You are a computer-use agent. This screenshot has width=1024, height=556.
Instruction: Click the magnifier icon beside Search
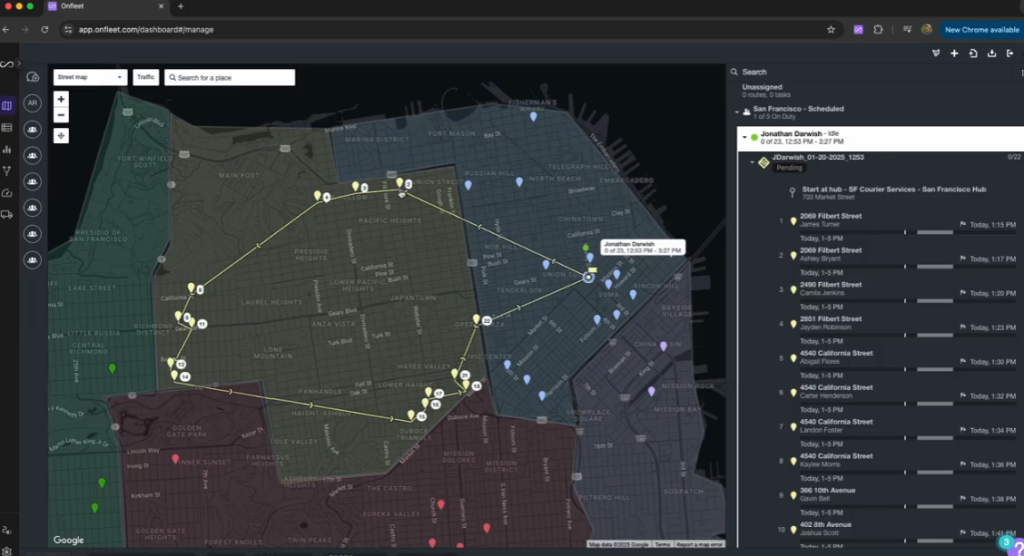[x=734, y=72]
